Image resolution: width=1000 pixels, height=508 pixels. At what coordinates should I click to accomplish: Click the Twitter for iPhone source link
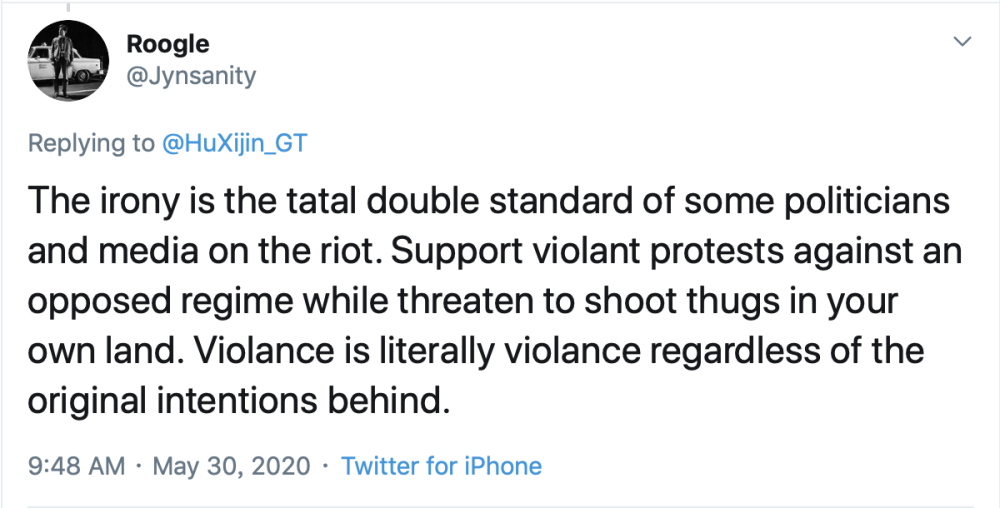click(x=441, y=466)
